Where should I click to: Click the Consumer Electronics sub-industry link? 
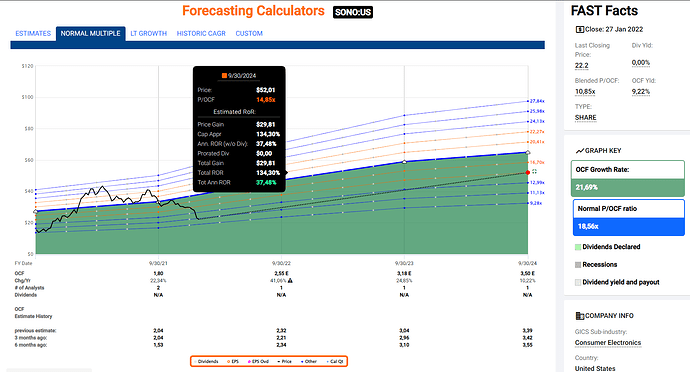coord(608,343)
